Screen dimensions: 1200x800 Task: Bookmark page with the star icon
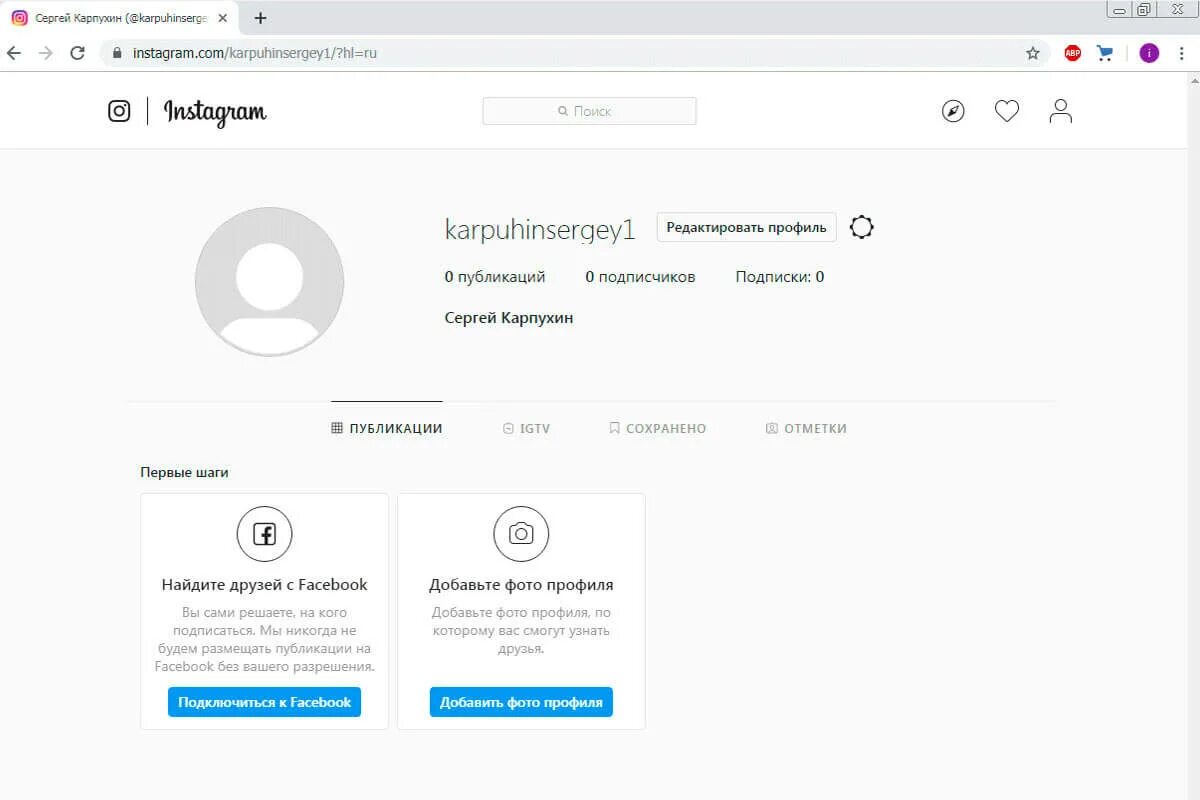(1033, 53)
